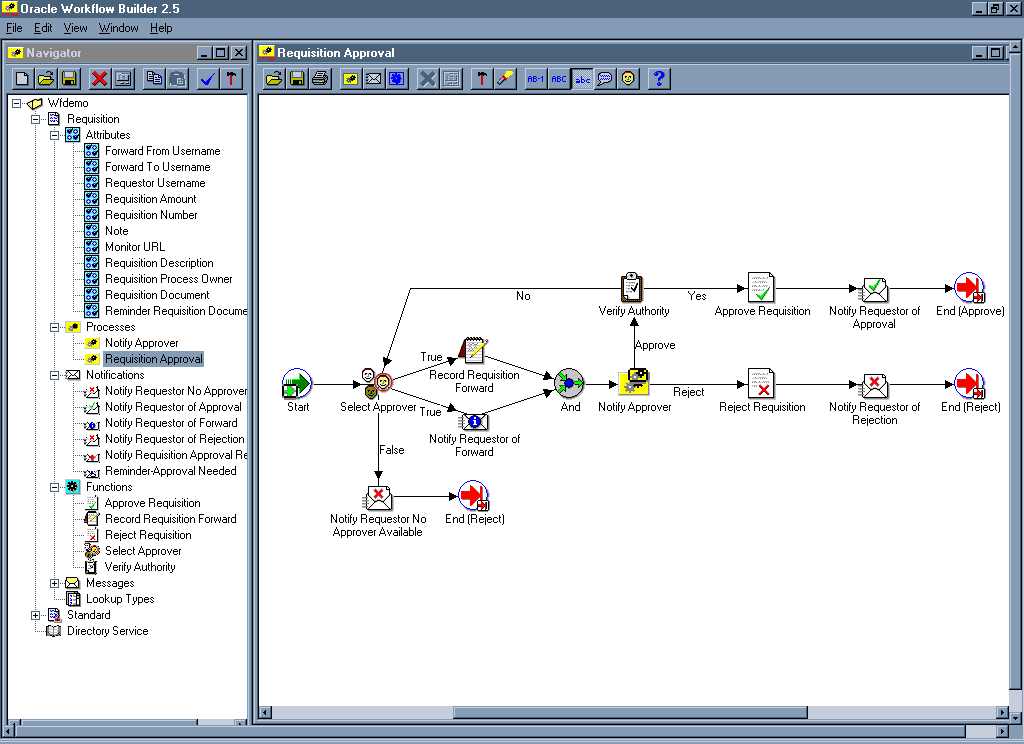Open the Window menu
This screenshot has width=1024, height=744.
(118, 28)
